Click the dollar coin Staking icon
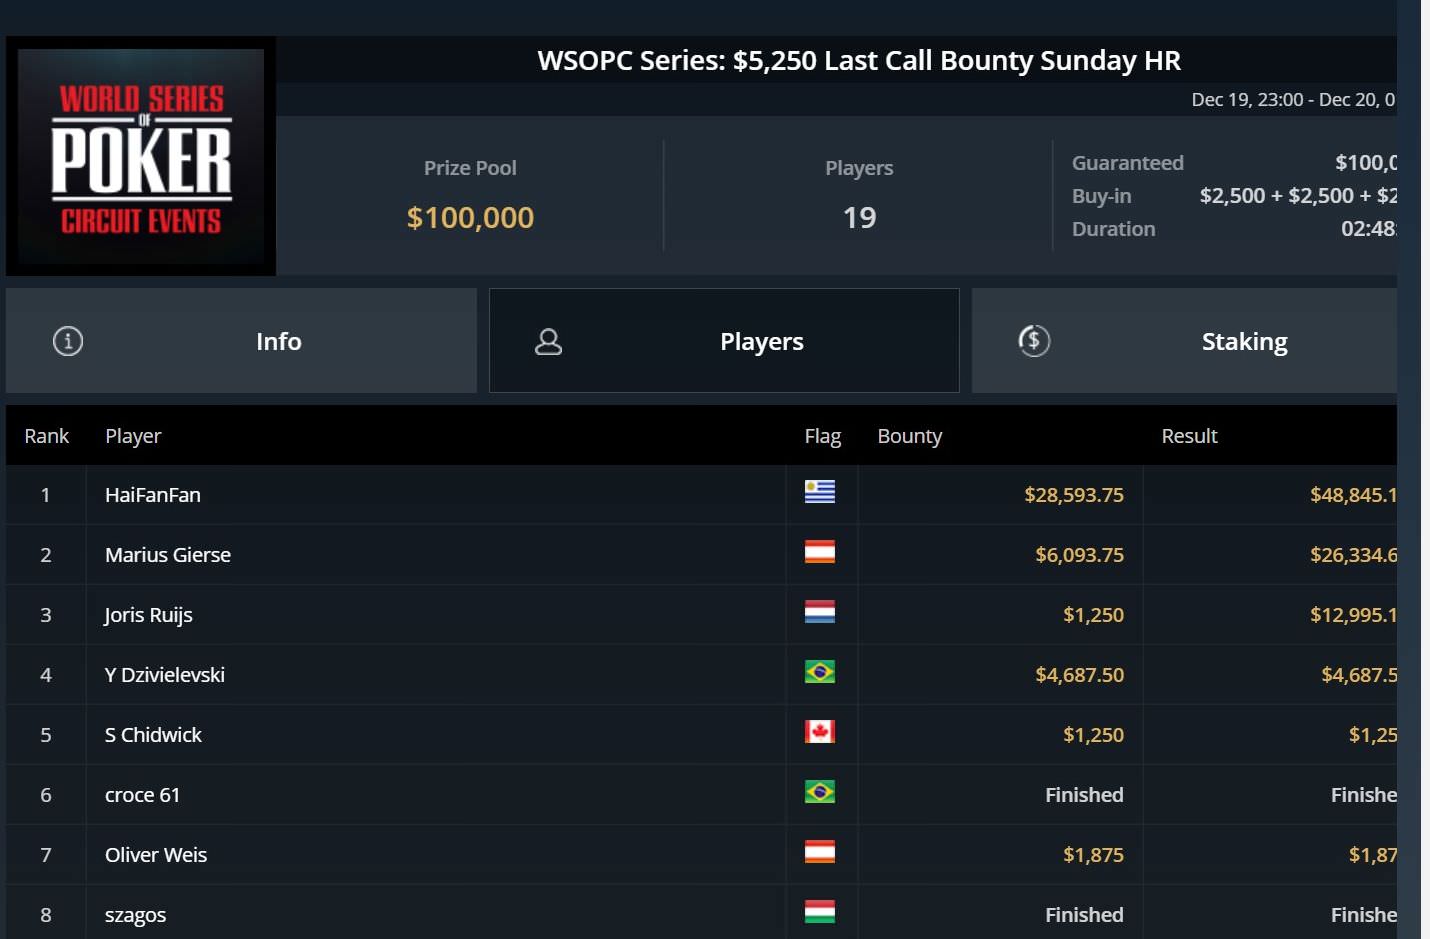The image size is (1430, 939). pos(1034,341)
